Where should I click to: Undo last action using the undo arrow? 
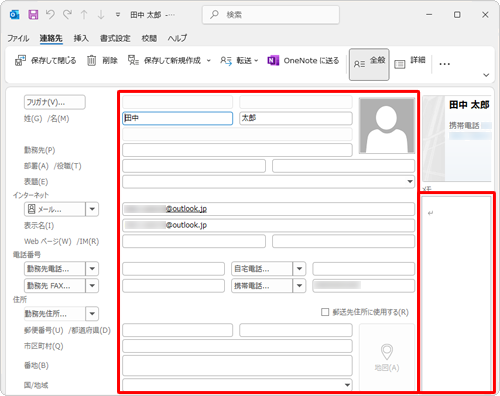[50, 15]
